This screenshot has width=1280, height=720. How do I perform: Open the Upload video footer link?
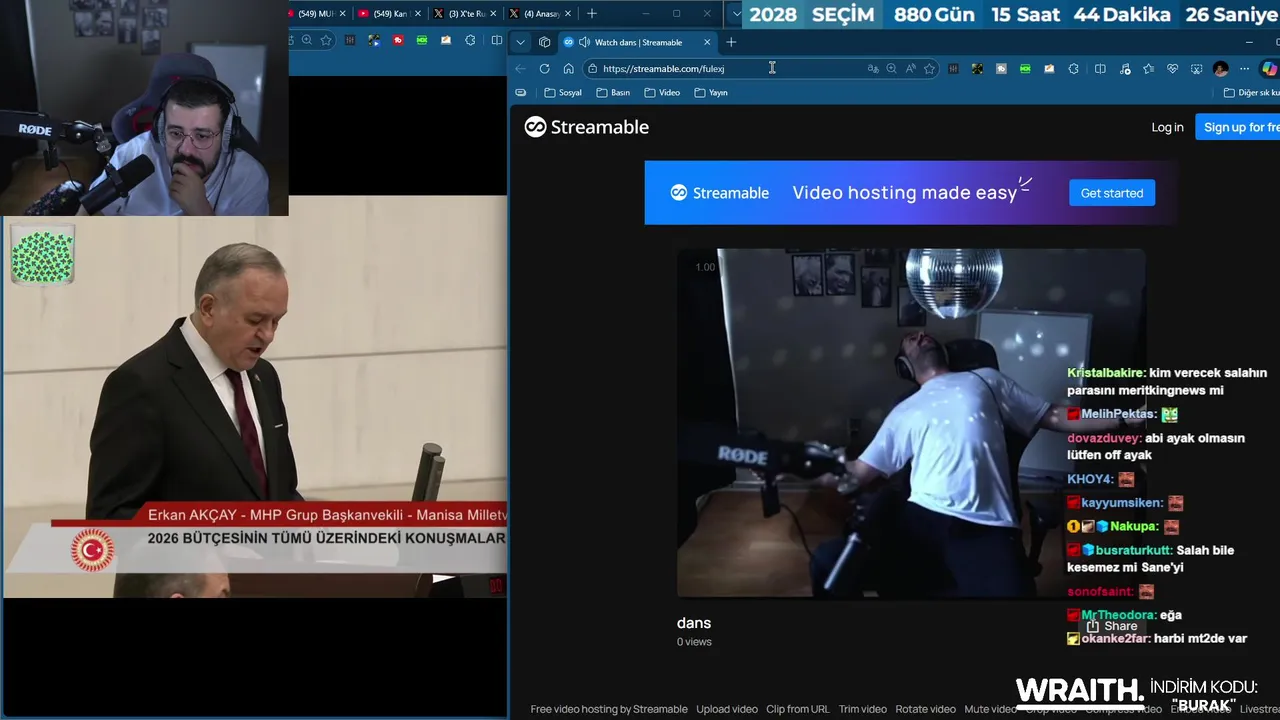point(727,709)
